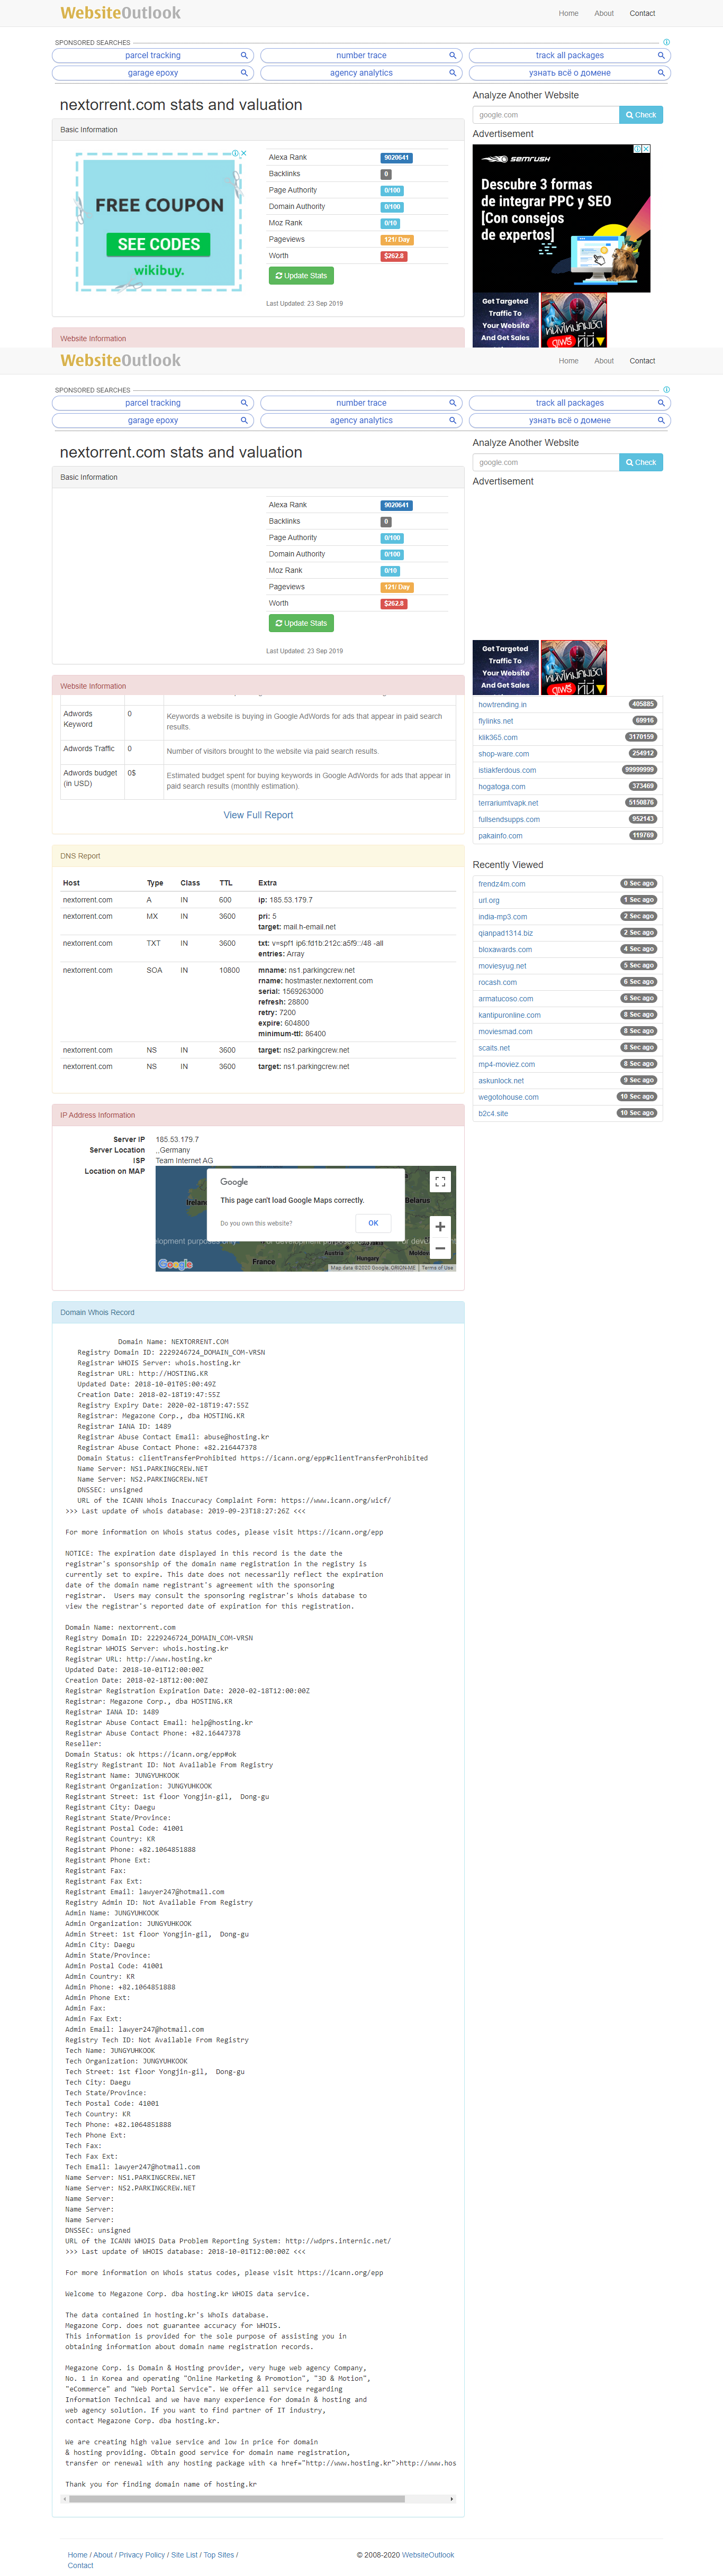Open terrariumtvapk.net in the site list
Image resolution: width=723 pixels, height=2576 pixels.
click(x=508, y=803)
